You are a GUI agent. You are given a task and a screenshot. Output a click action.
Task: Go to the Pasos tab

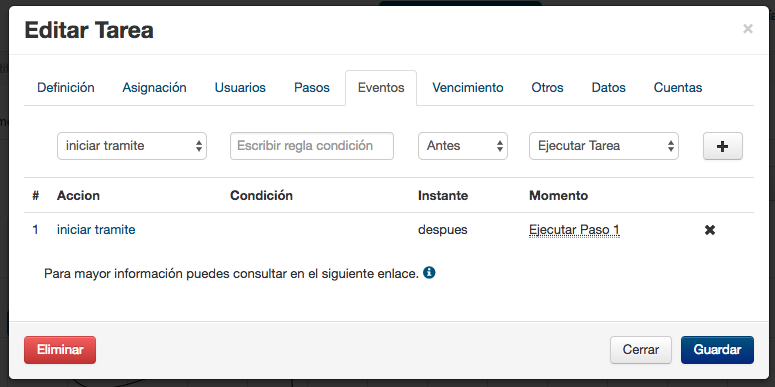tap(312, 87)
